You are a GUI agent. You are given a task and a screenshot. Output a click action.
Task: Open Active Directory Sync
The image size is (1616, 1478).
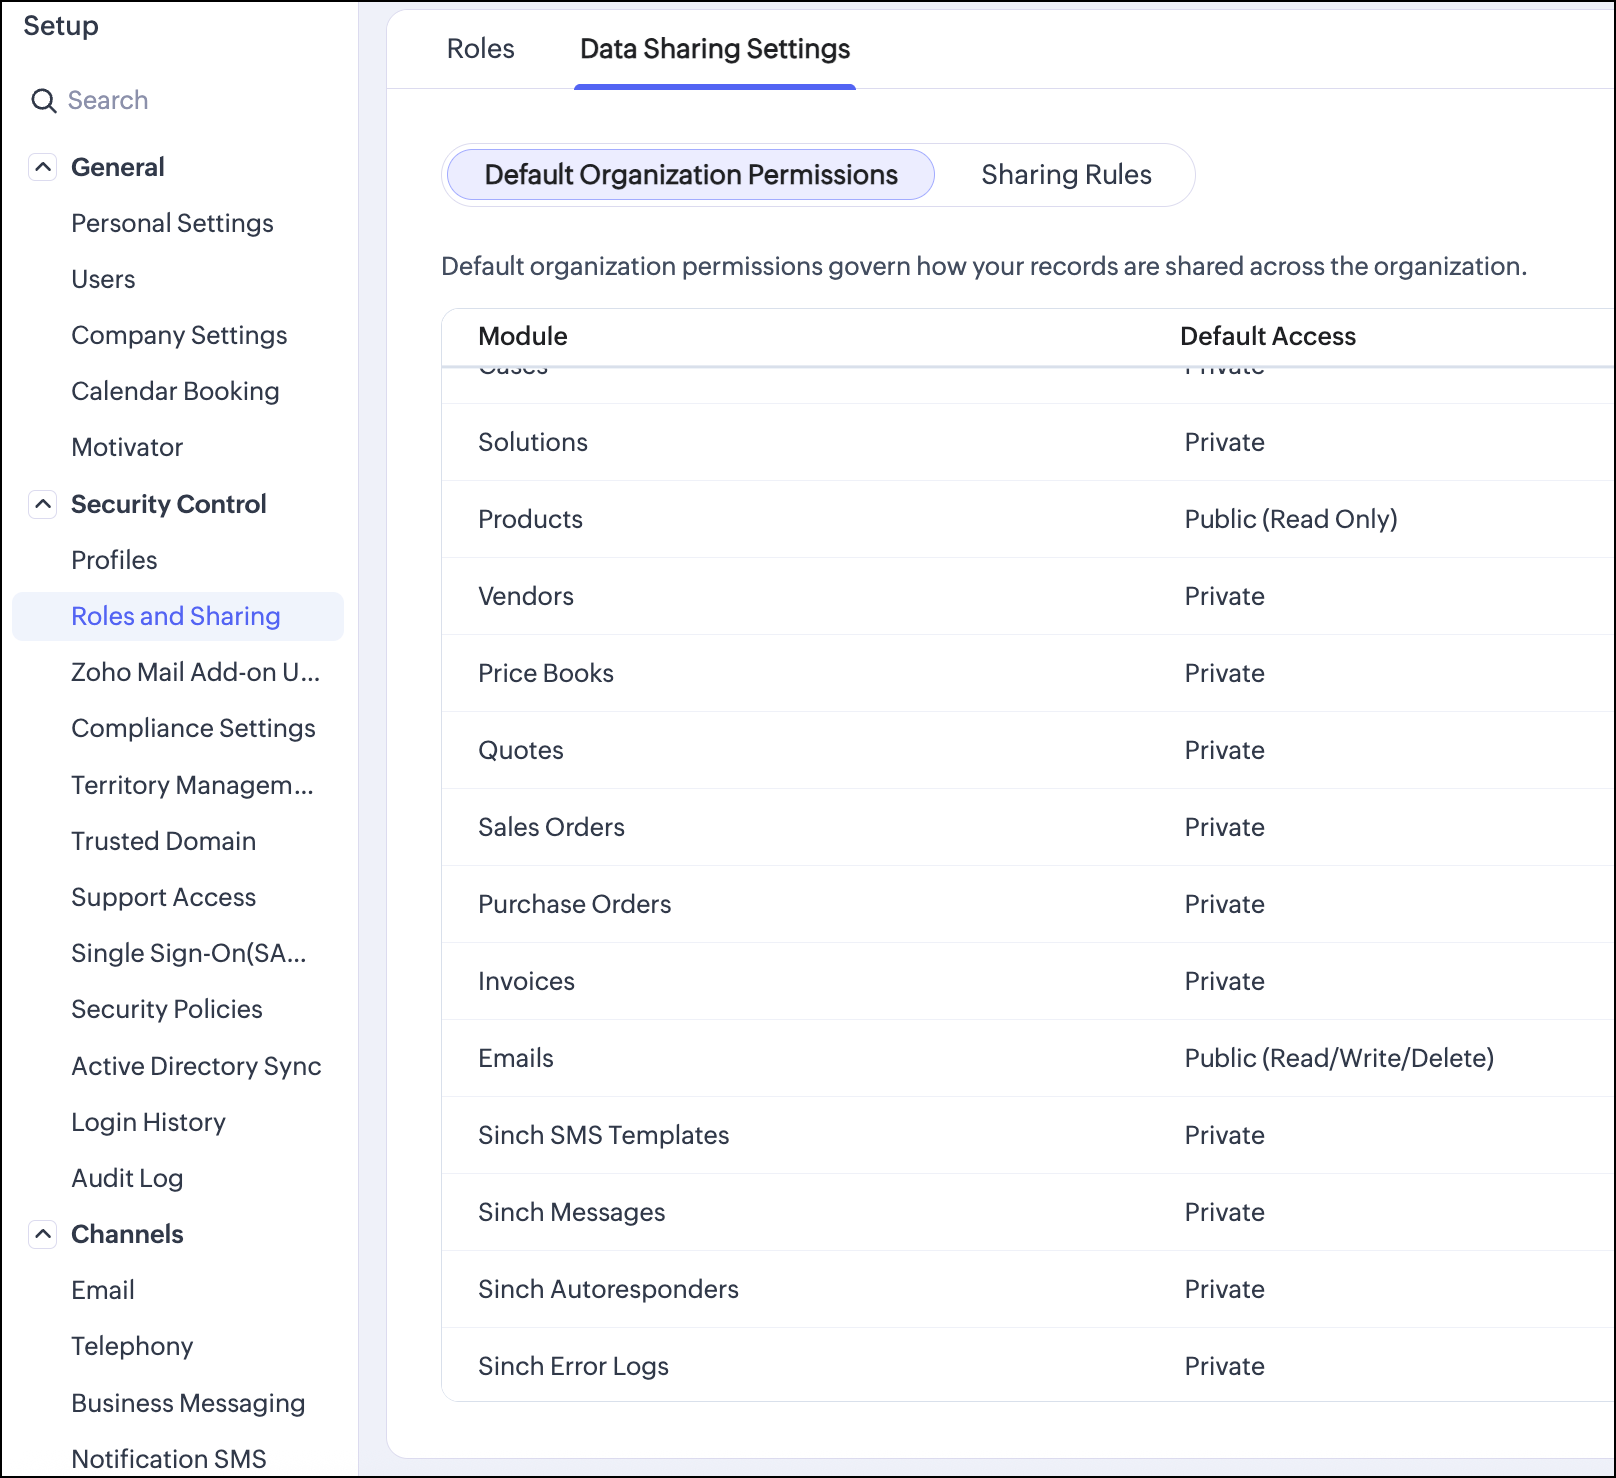[196, 1066]
